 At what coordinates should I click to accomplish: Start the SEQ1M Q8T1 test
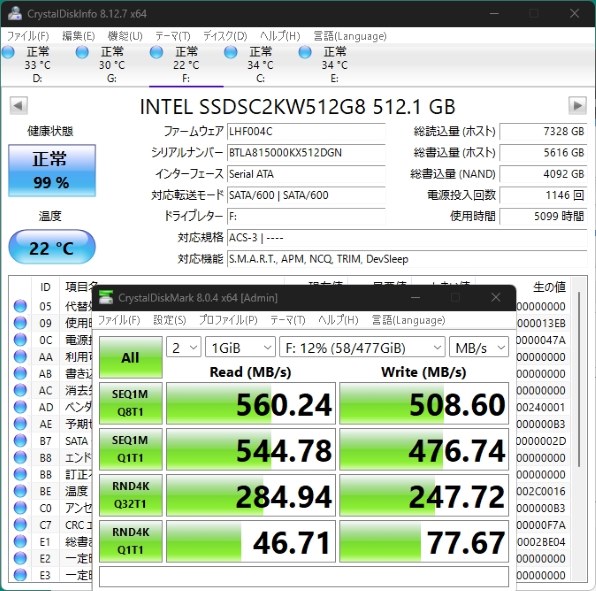click(x=130, y=403)
